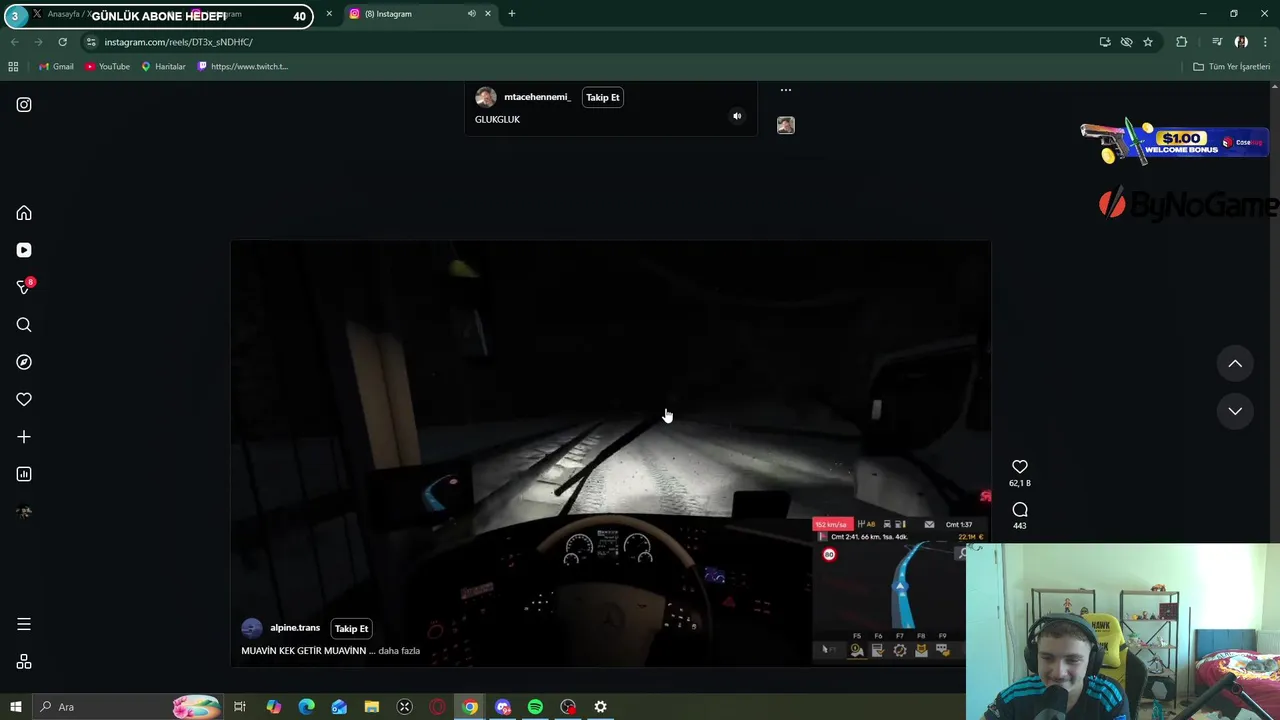
Task: Open File Explorer from taskbar
Action: click(x=371, y=707)
